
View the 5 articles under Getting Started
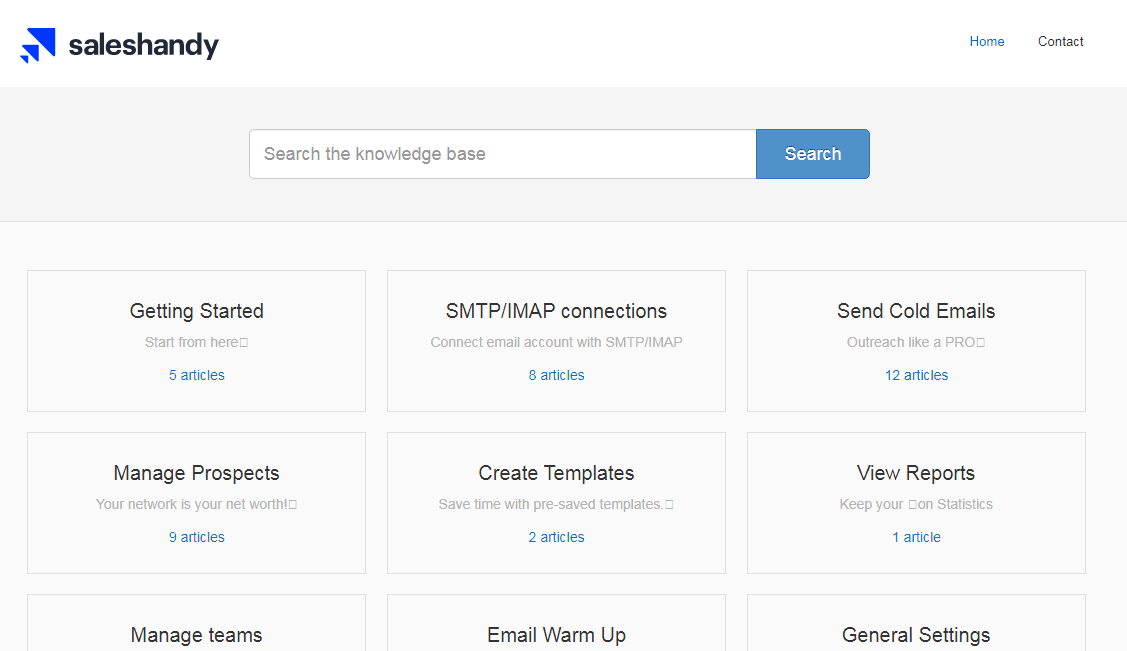[196, 375]
